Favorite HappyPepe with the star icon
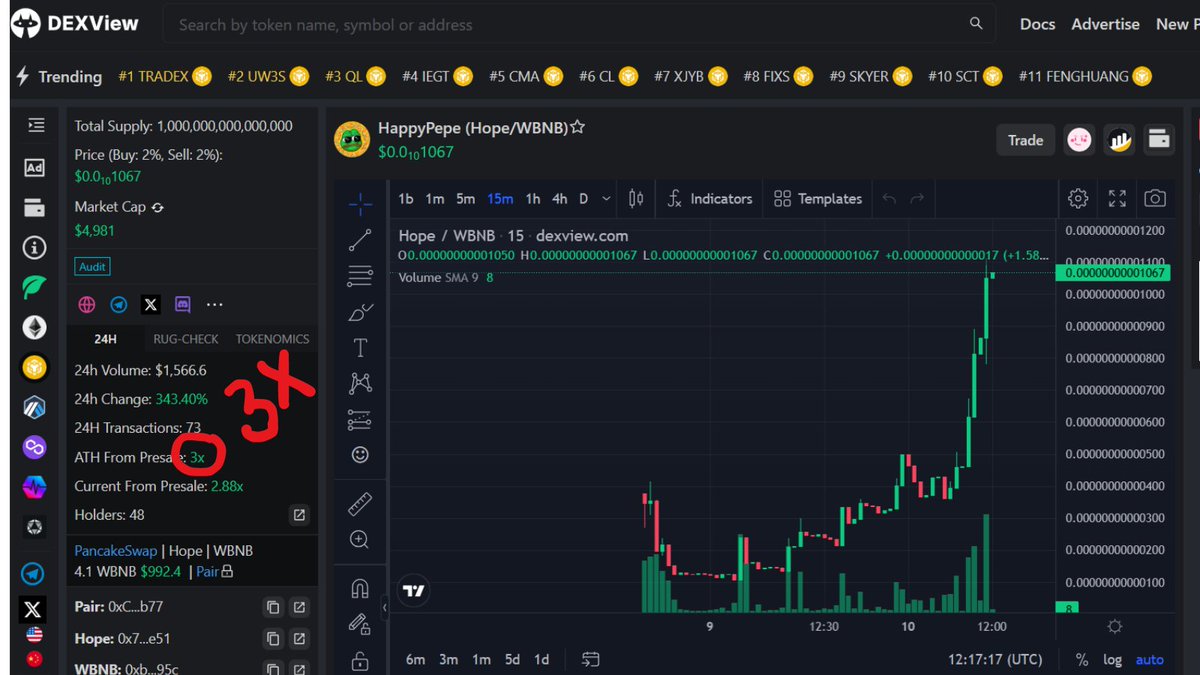The height and width of the screenshot is (675, 1200). (x=577, y=128)
